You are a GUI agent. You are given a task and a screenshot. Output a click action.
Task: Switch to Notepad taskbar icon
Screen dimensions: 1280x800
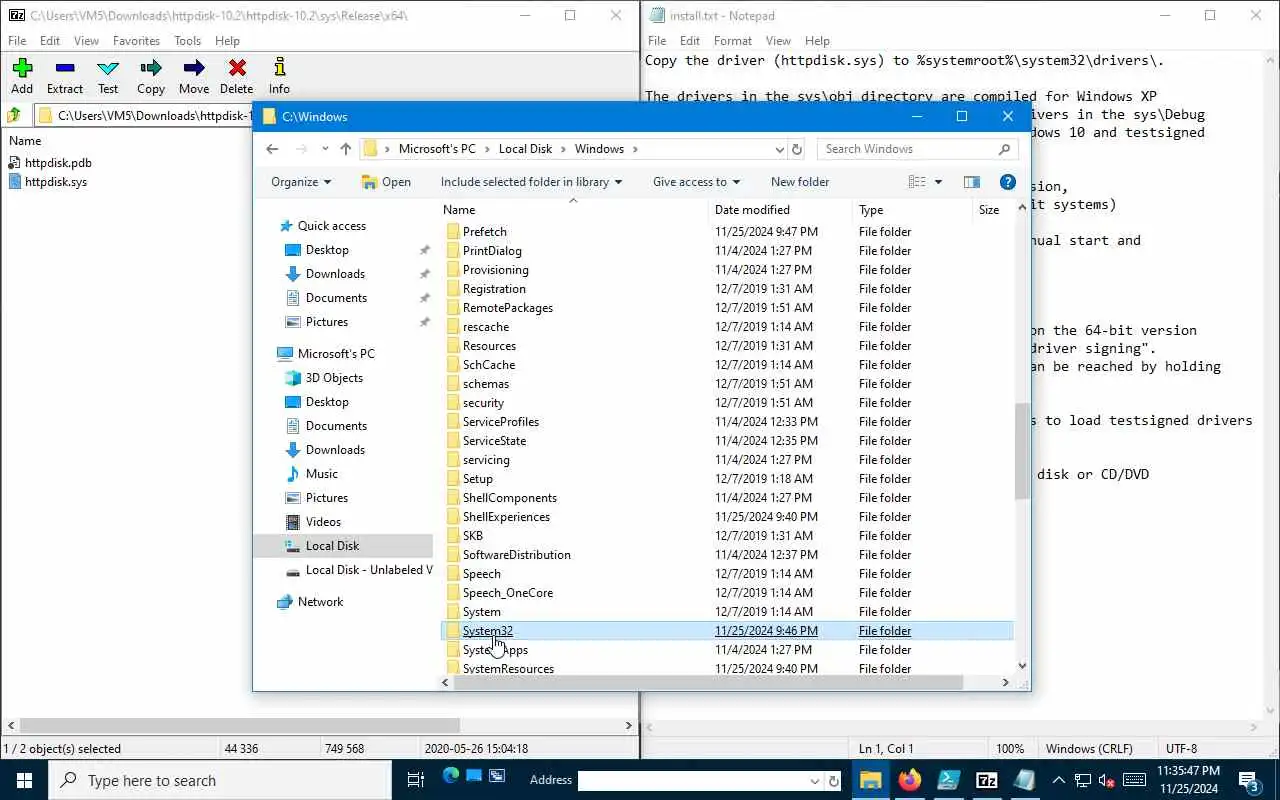(1025, 780)
